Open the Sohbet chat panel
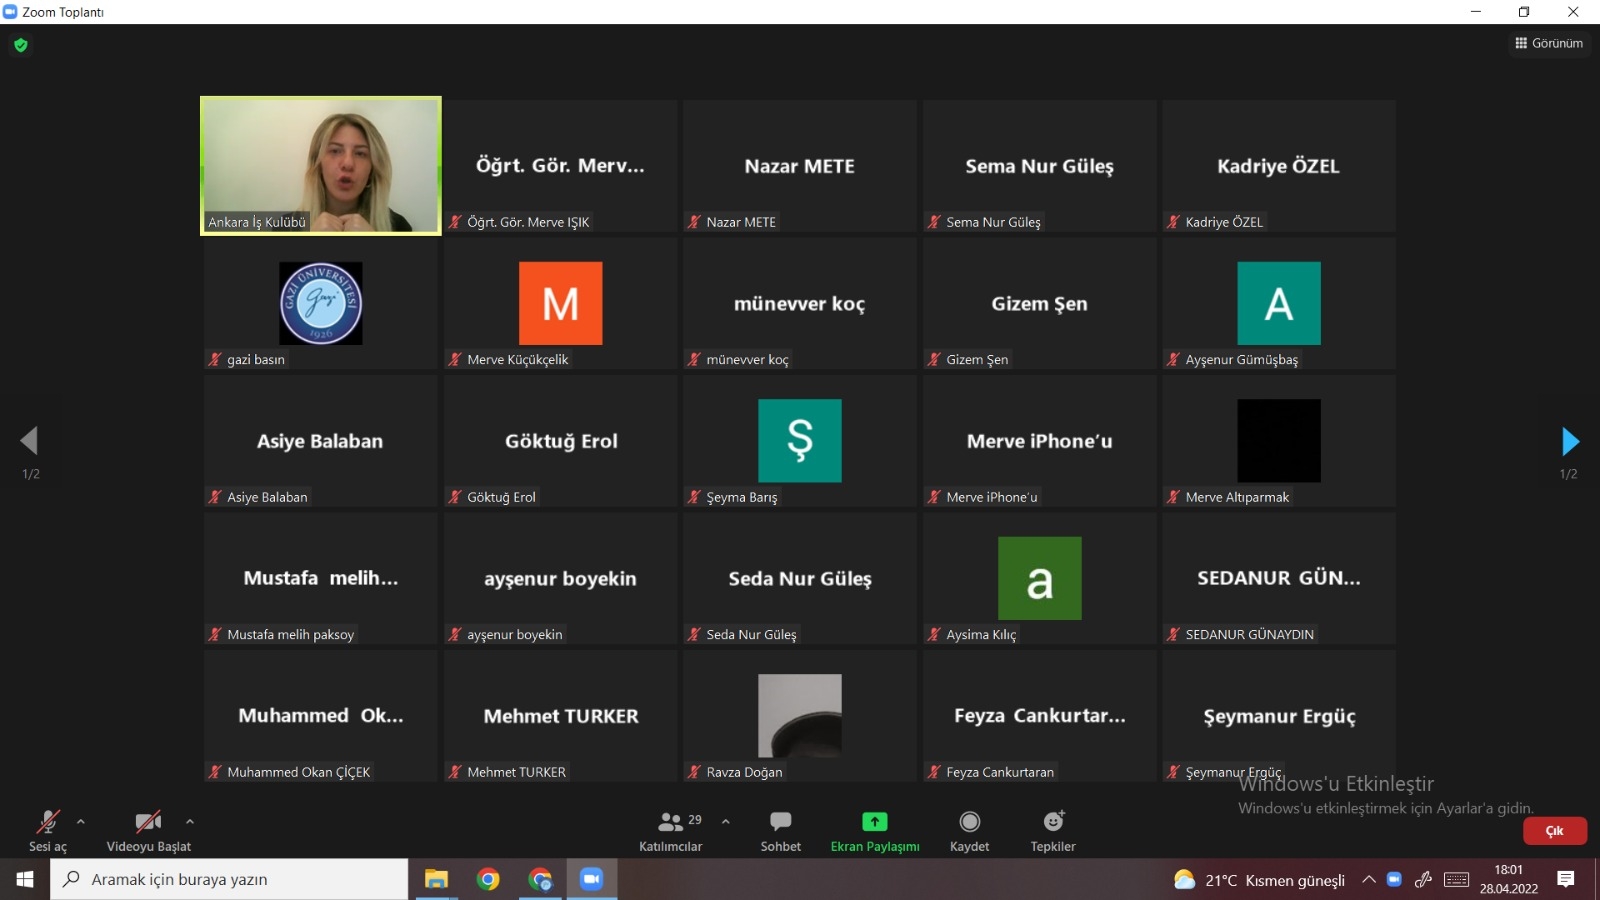 point(781,831)
